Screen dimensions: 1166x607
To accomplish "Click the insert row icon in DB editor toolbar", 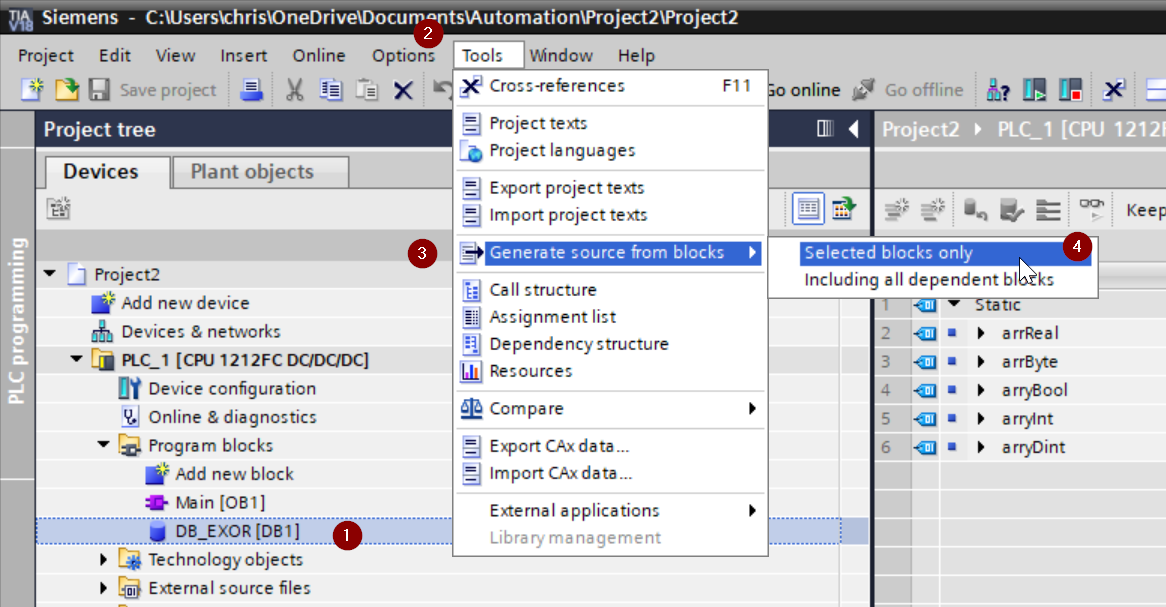I will (897, 210).
